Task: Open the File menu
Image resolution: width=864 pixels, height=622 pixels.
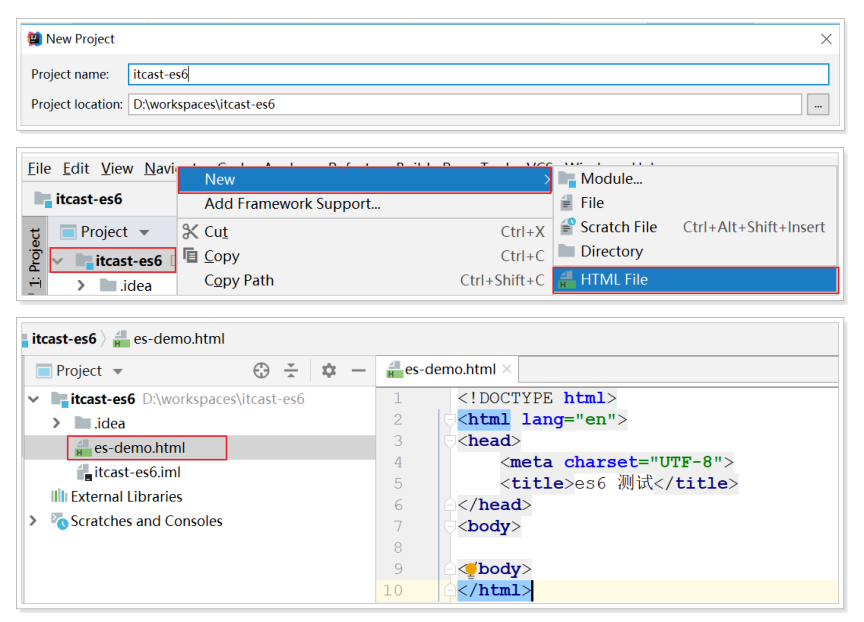Action: 39,169
